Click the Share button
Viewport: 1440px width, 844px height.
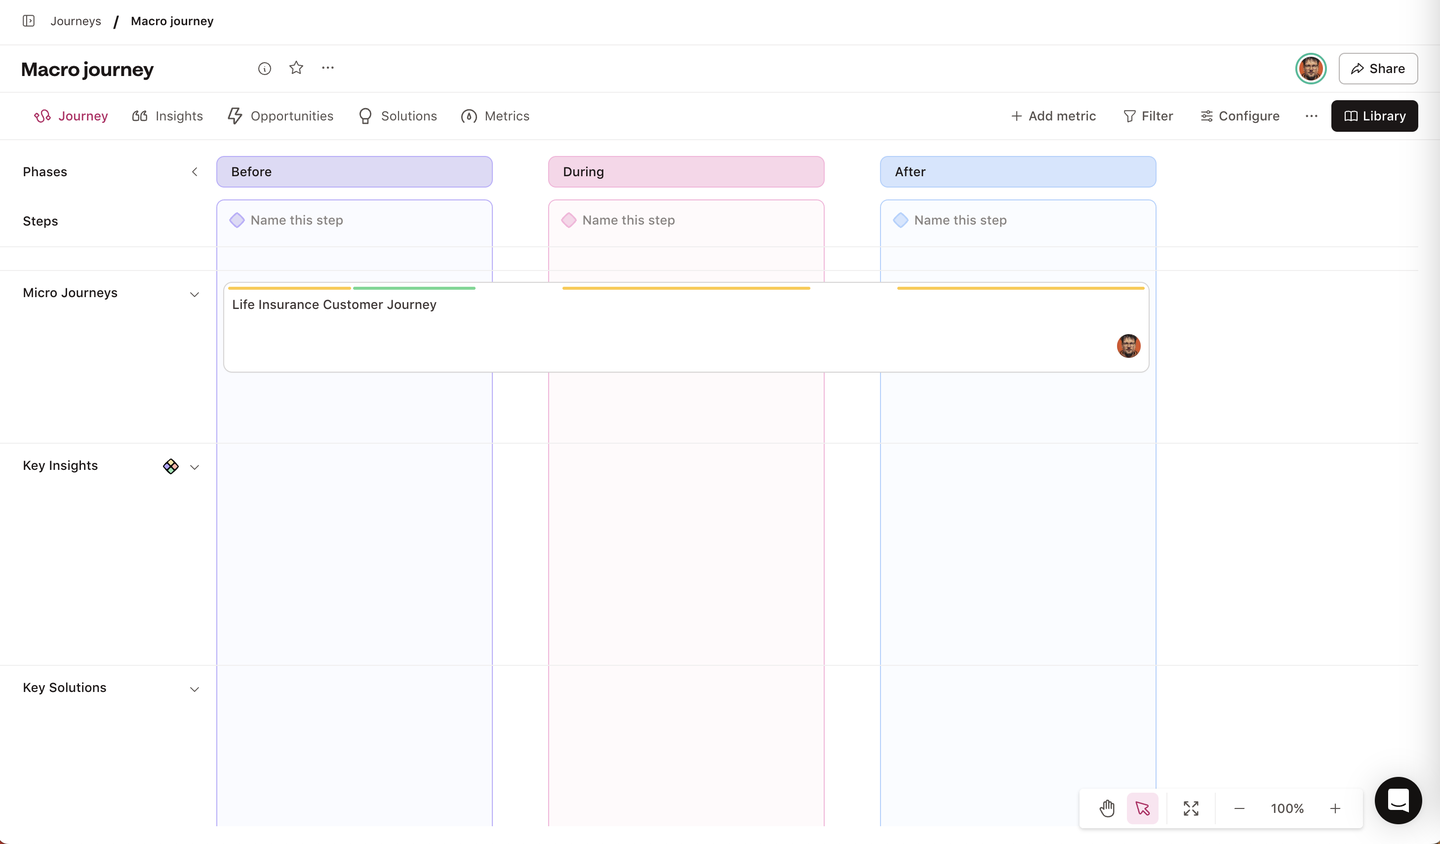point(1378,69)
